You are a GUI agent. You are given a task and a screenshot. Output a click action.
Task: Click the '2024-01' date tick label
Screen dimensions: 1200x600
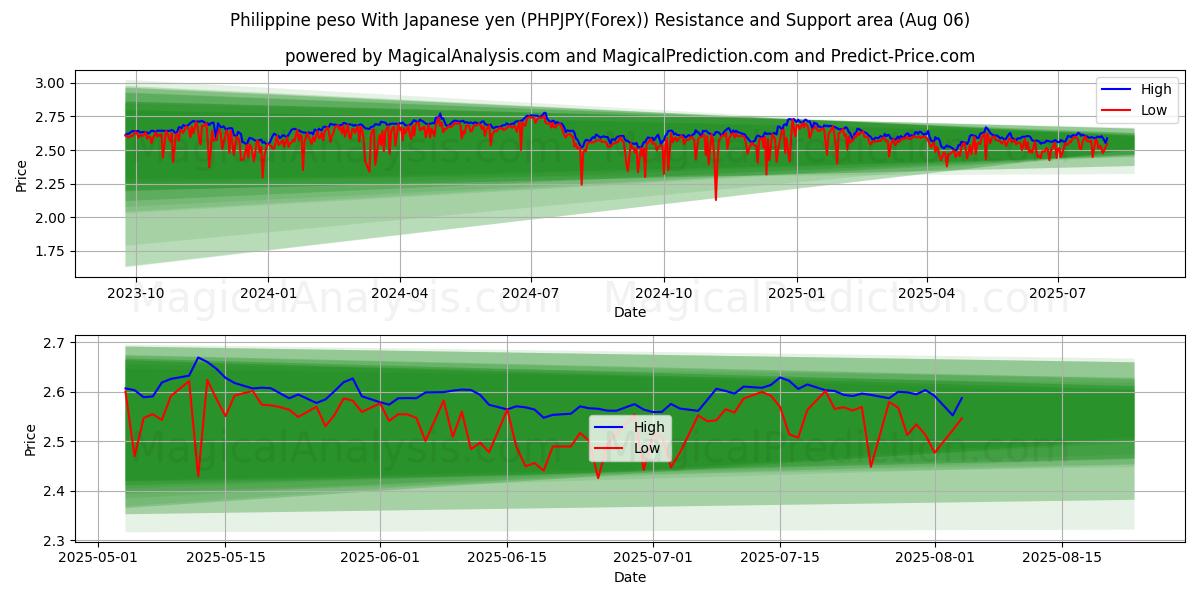[x=268, y=293]
